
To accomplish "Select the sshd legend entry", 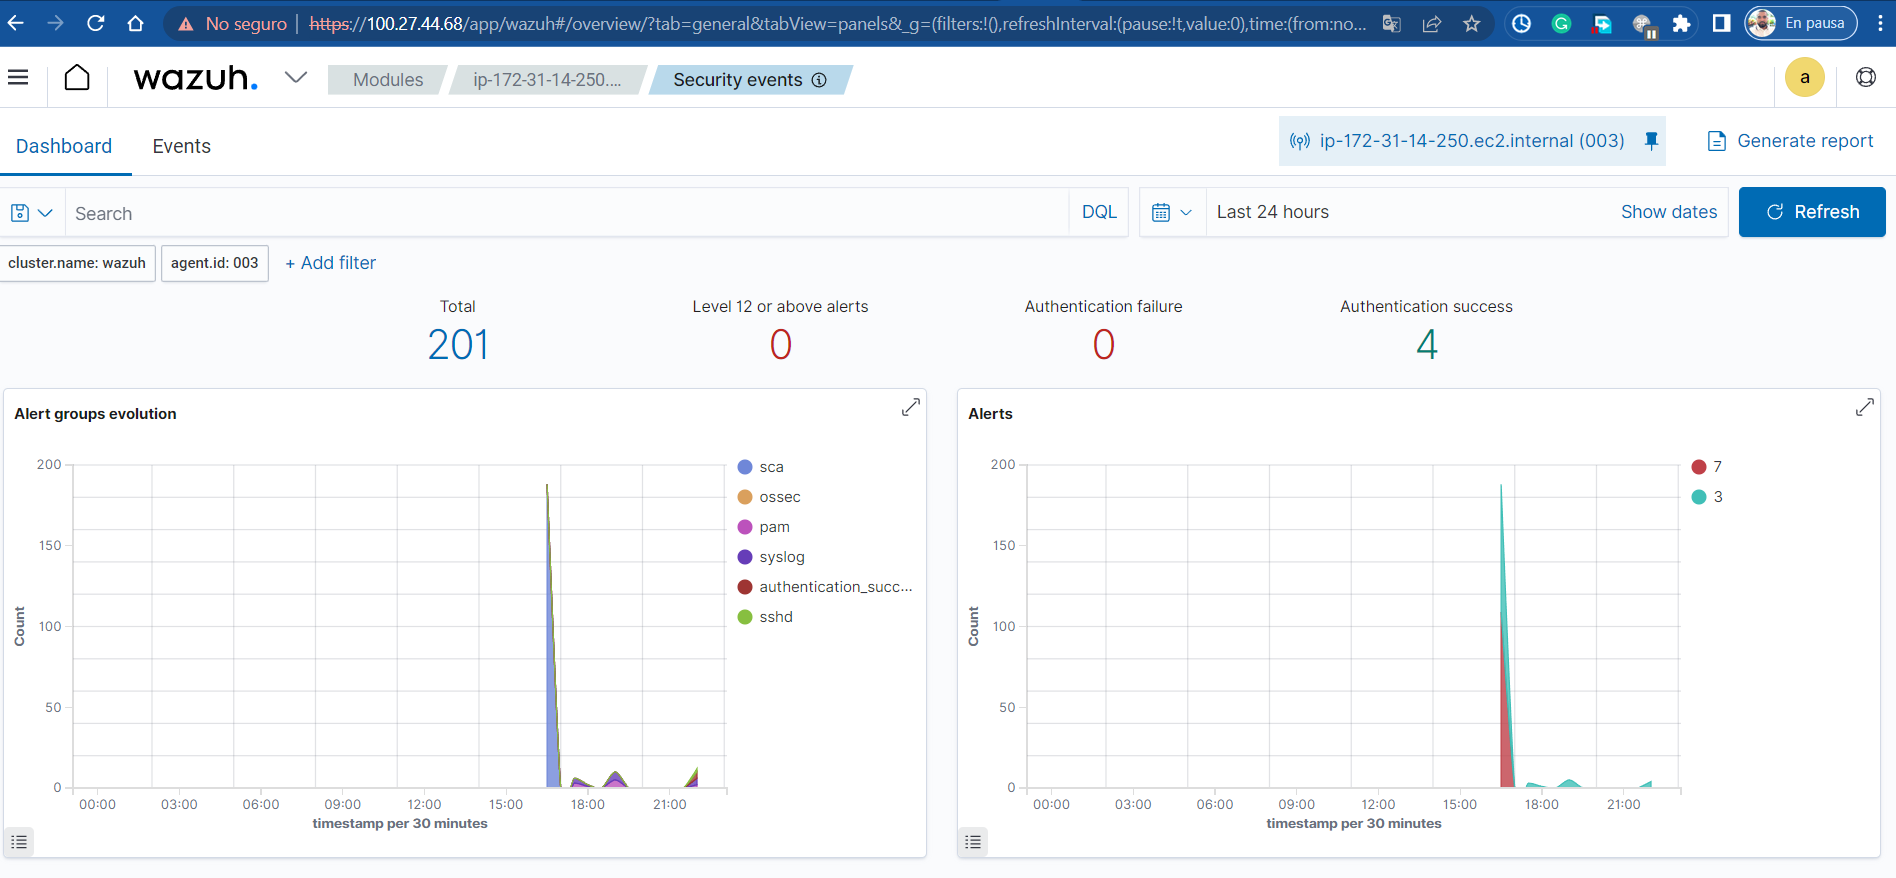I will (775, 617).
